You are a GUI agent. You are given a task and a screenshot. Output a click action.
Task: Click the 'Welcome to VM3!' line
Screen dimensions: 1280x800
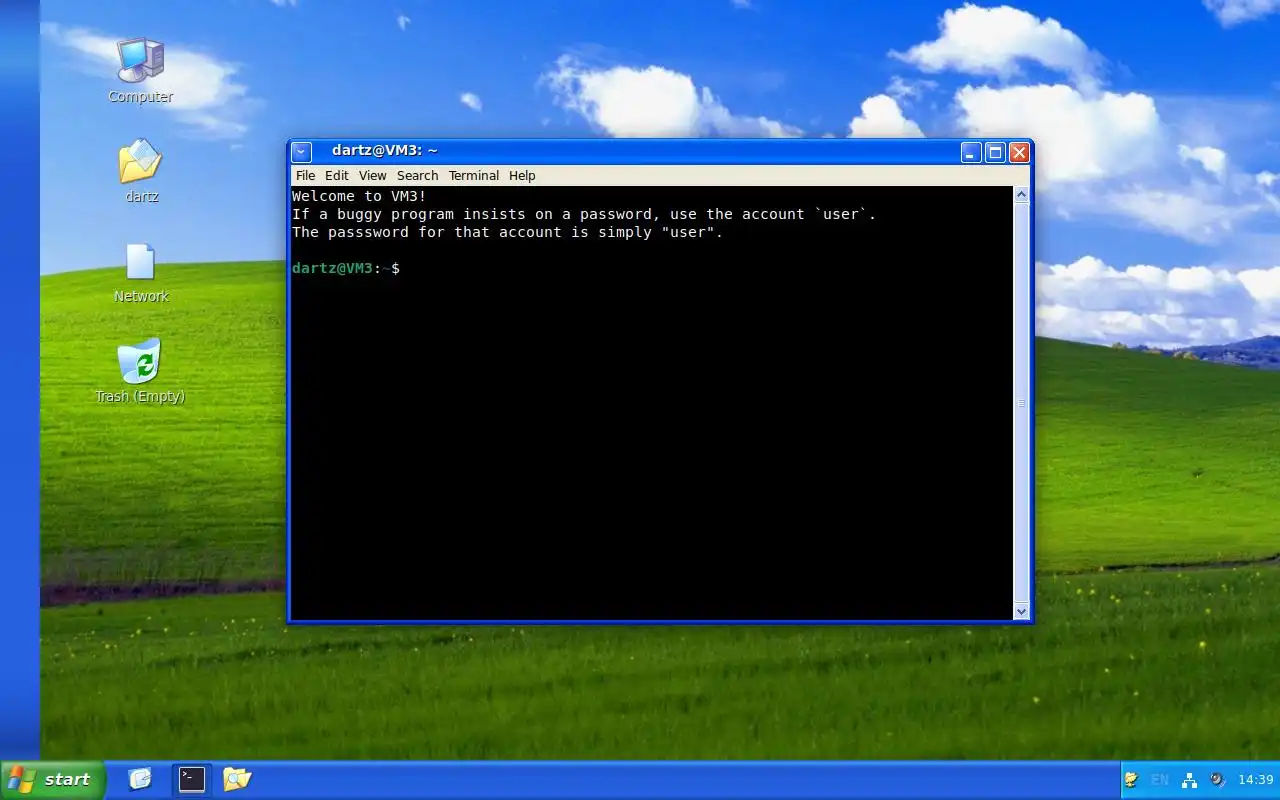pos(359,196)
